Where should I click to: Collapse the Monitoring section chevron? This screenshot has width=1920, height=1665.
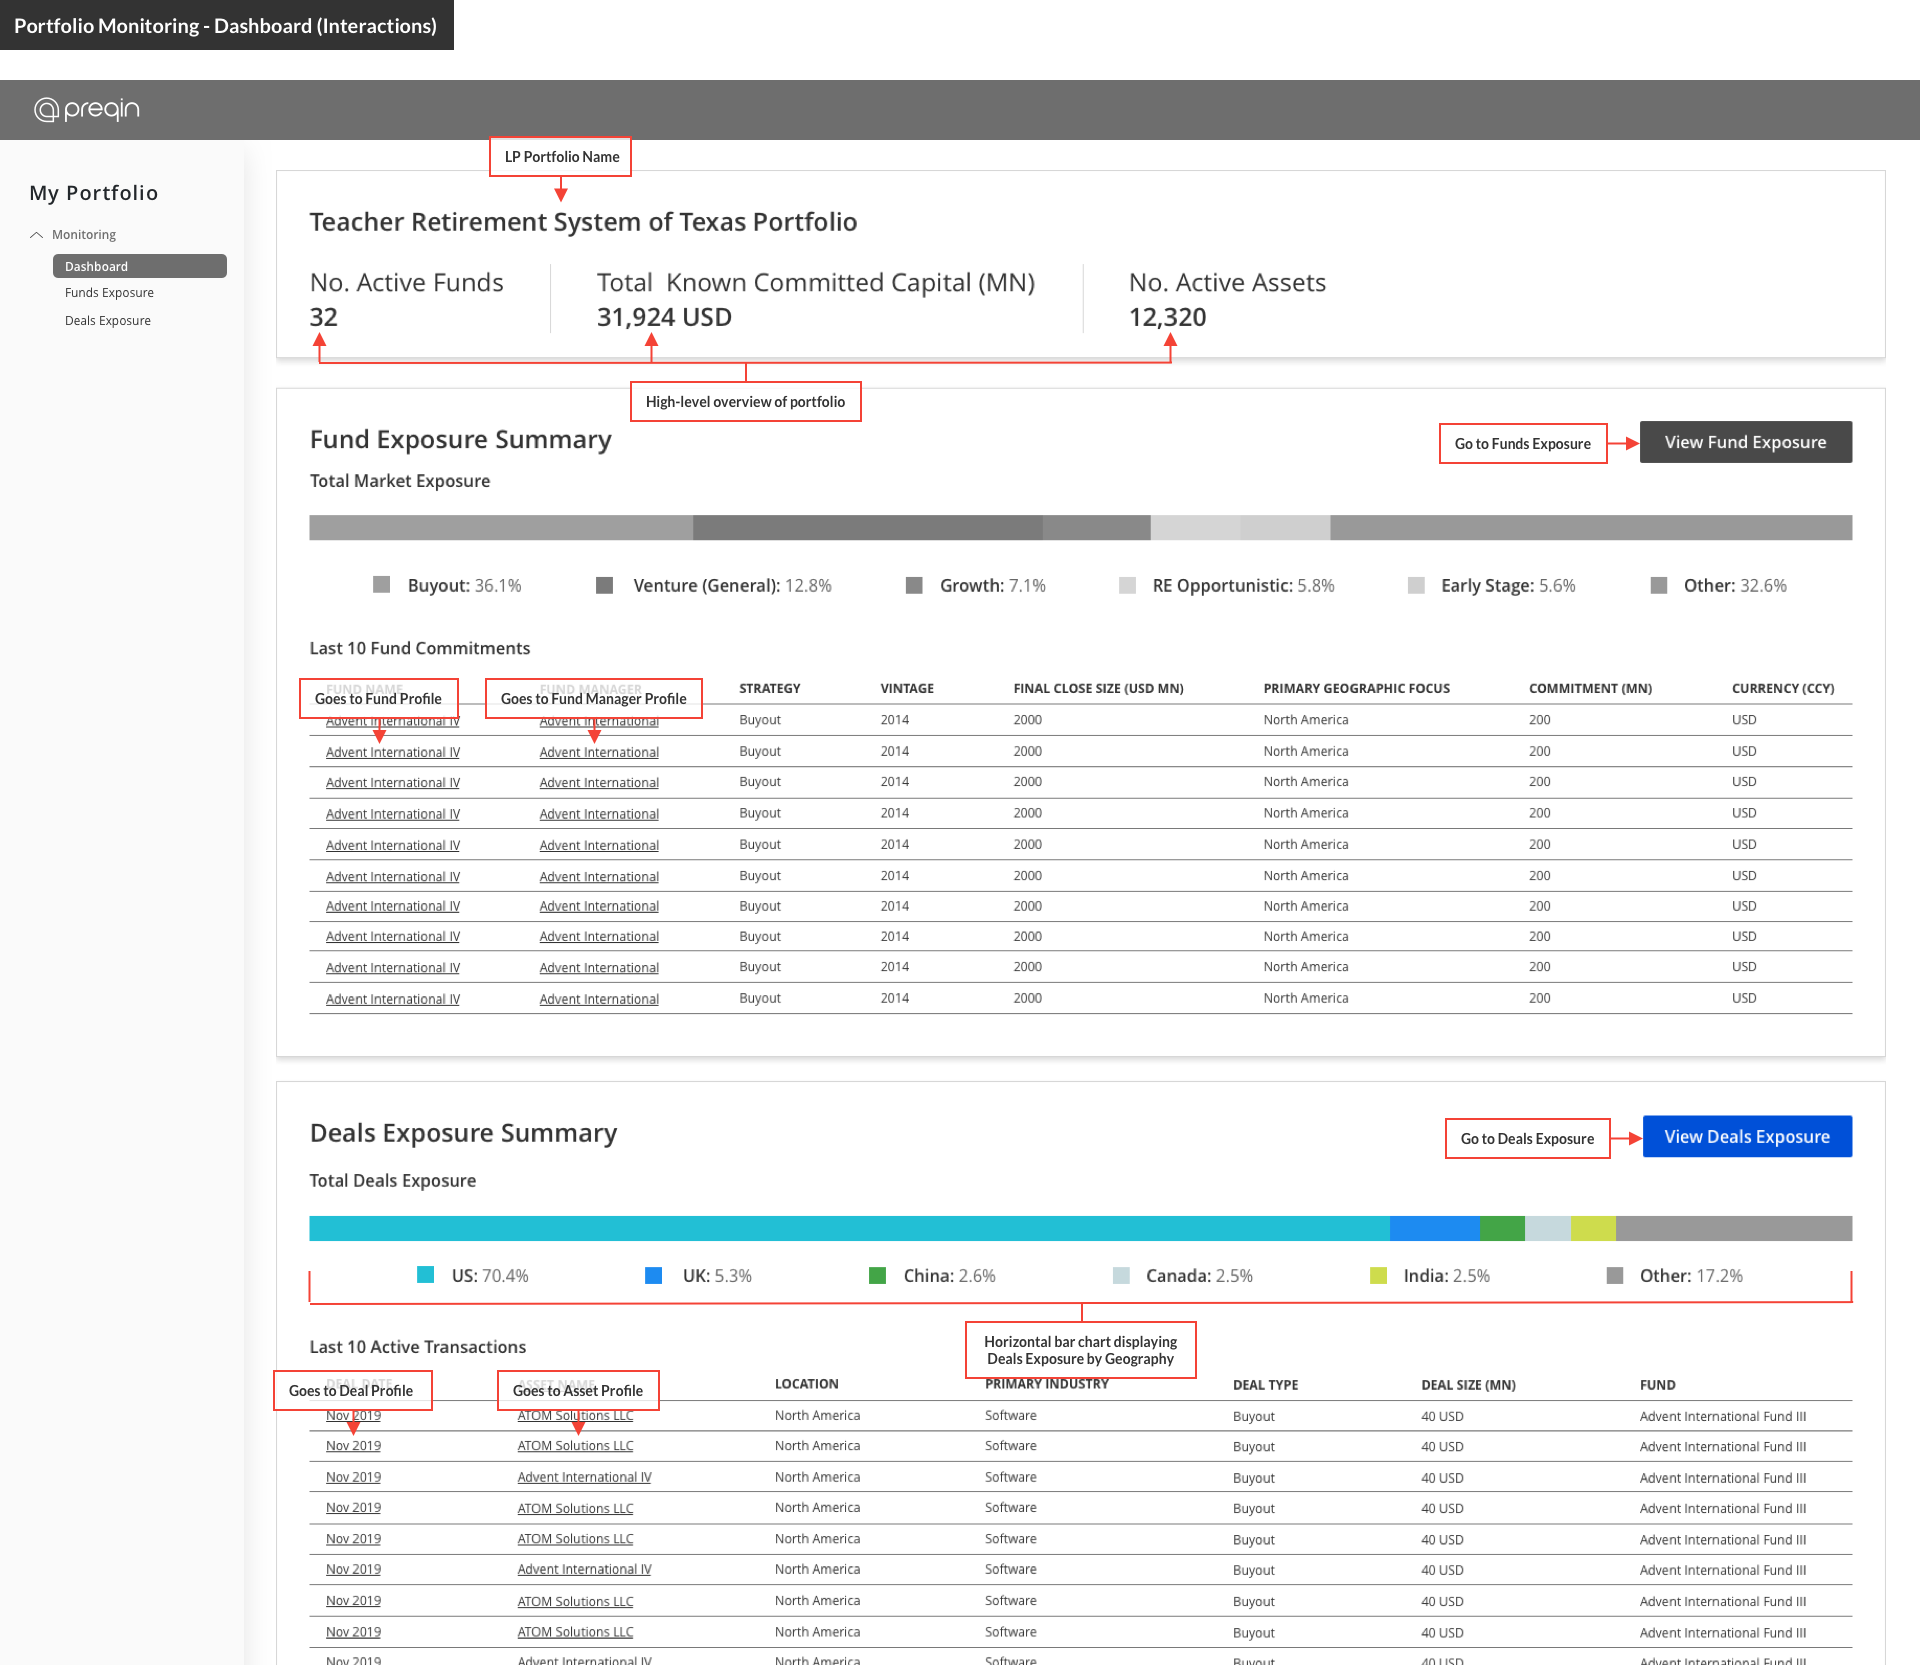(37, 235)
